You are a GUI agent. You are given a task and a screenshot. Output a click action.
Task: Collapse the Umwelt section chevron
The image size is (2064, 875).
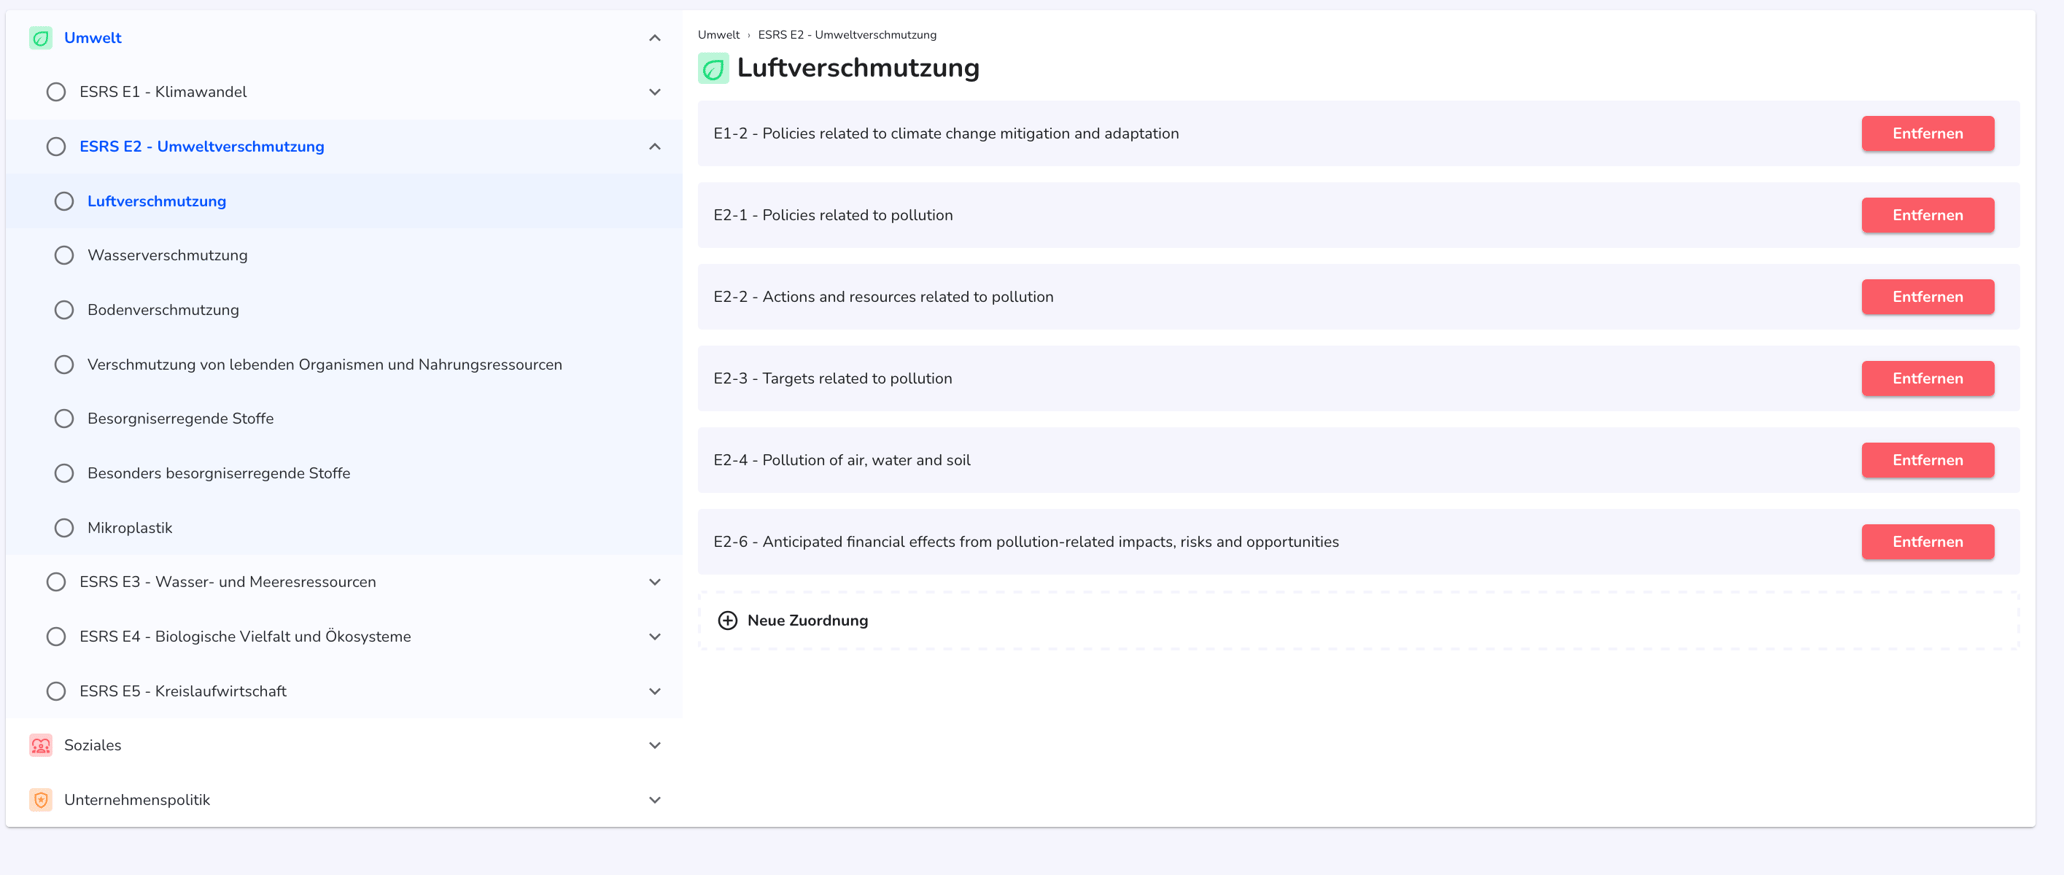click(655, 38)
